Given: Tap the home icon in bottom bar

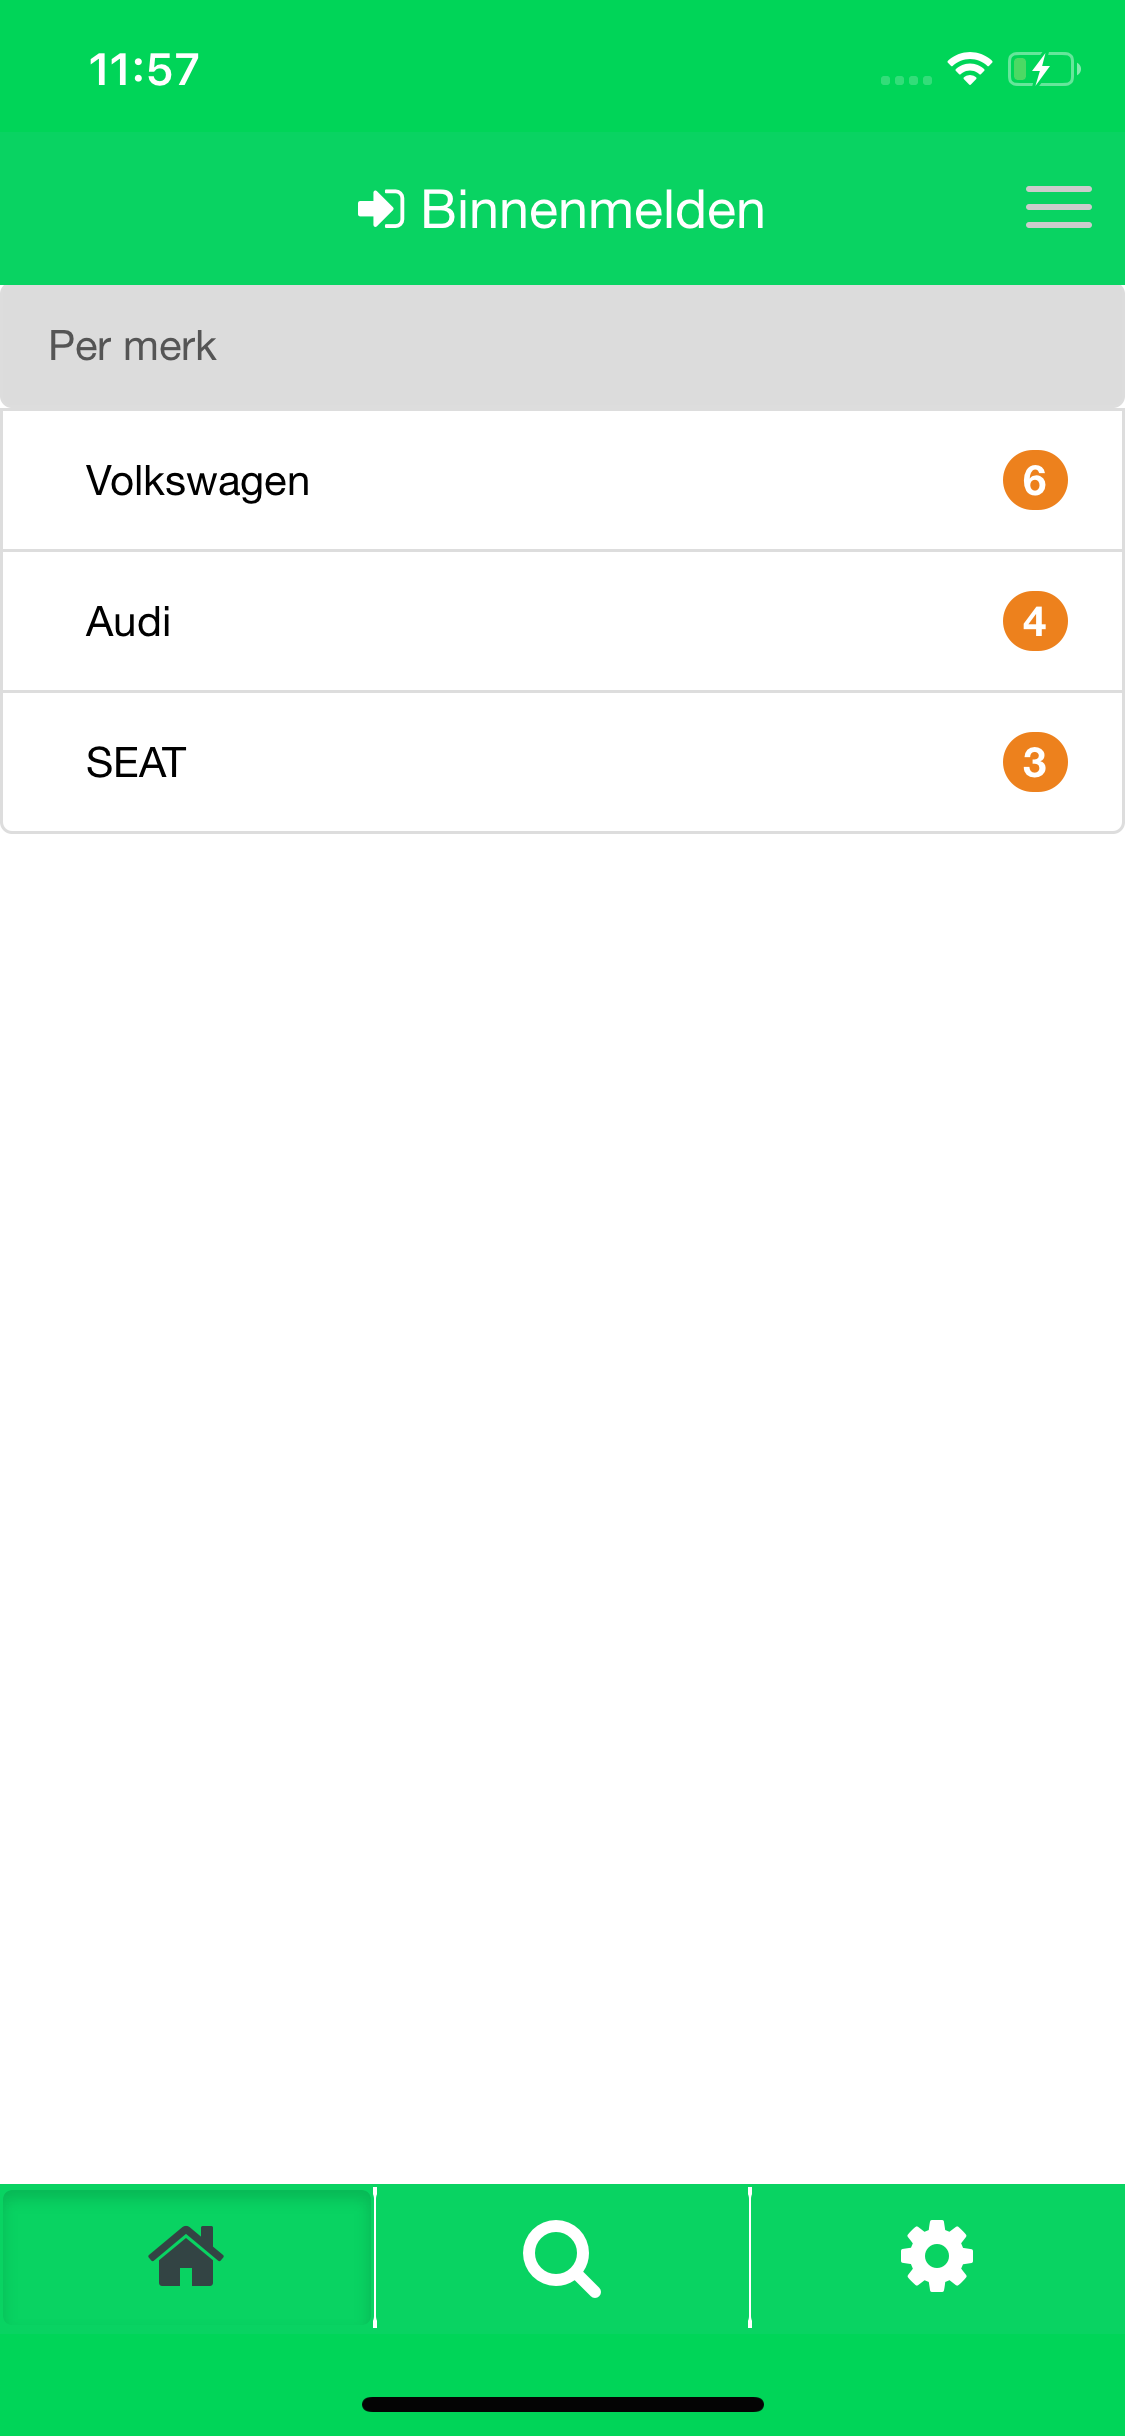Looking at the screenshot, I should [x=186, y=2257].
